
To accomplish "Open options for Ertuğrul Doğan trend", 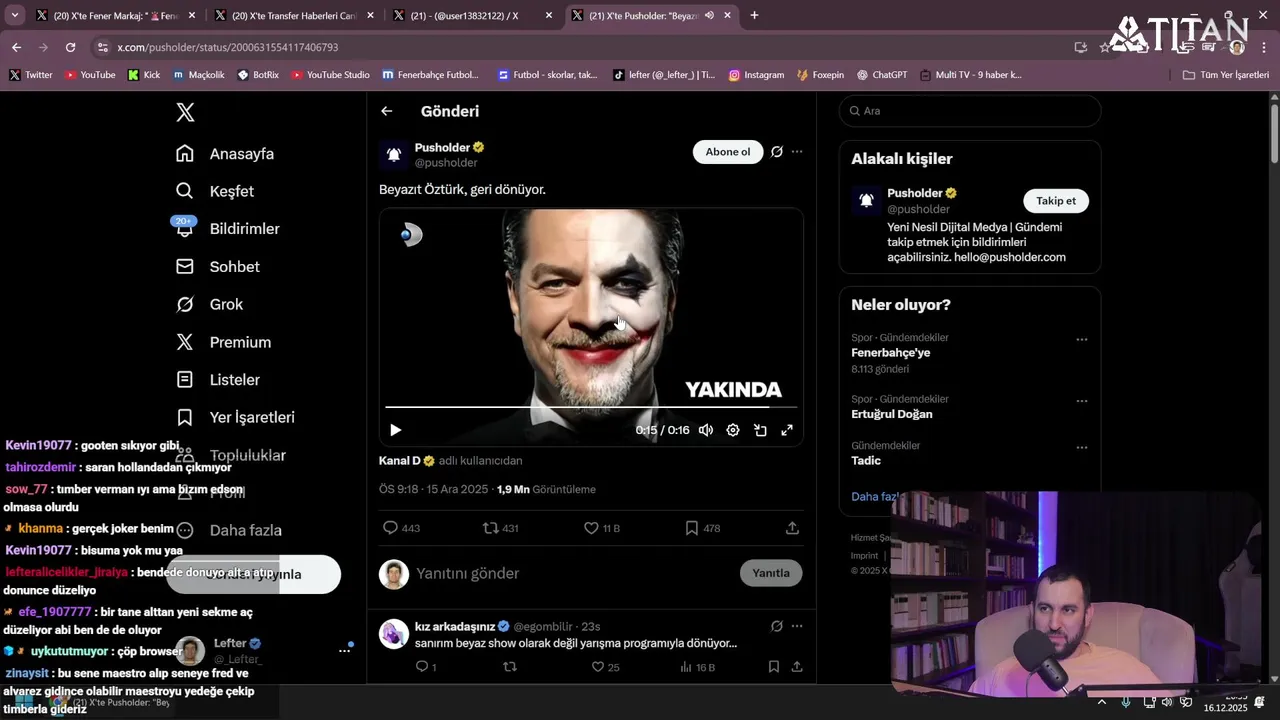I will [1082, 401].
